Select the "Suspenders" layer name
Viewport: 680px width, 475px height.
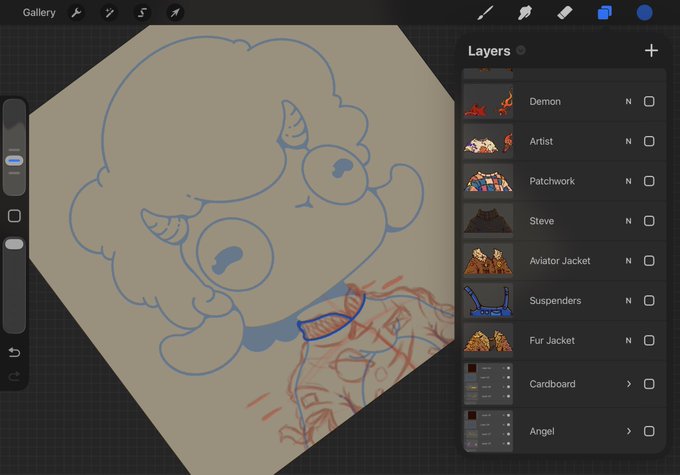555,301
